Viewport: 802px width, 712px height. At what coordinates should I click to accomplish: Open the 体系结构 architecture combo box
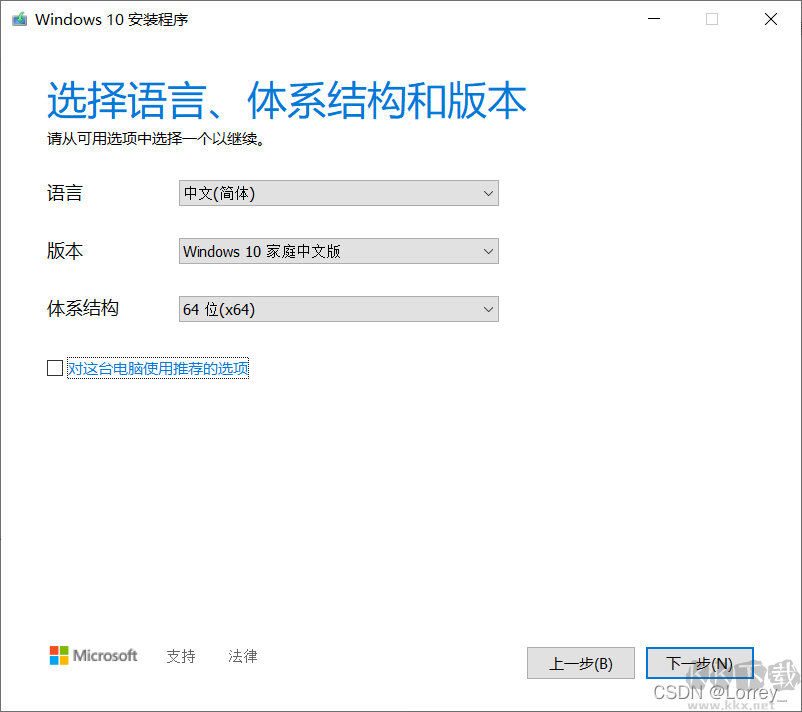[x=338, y=309]
